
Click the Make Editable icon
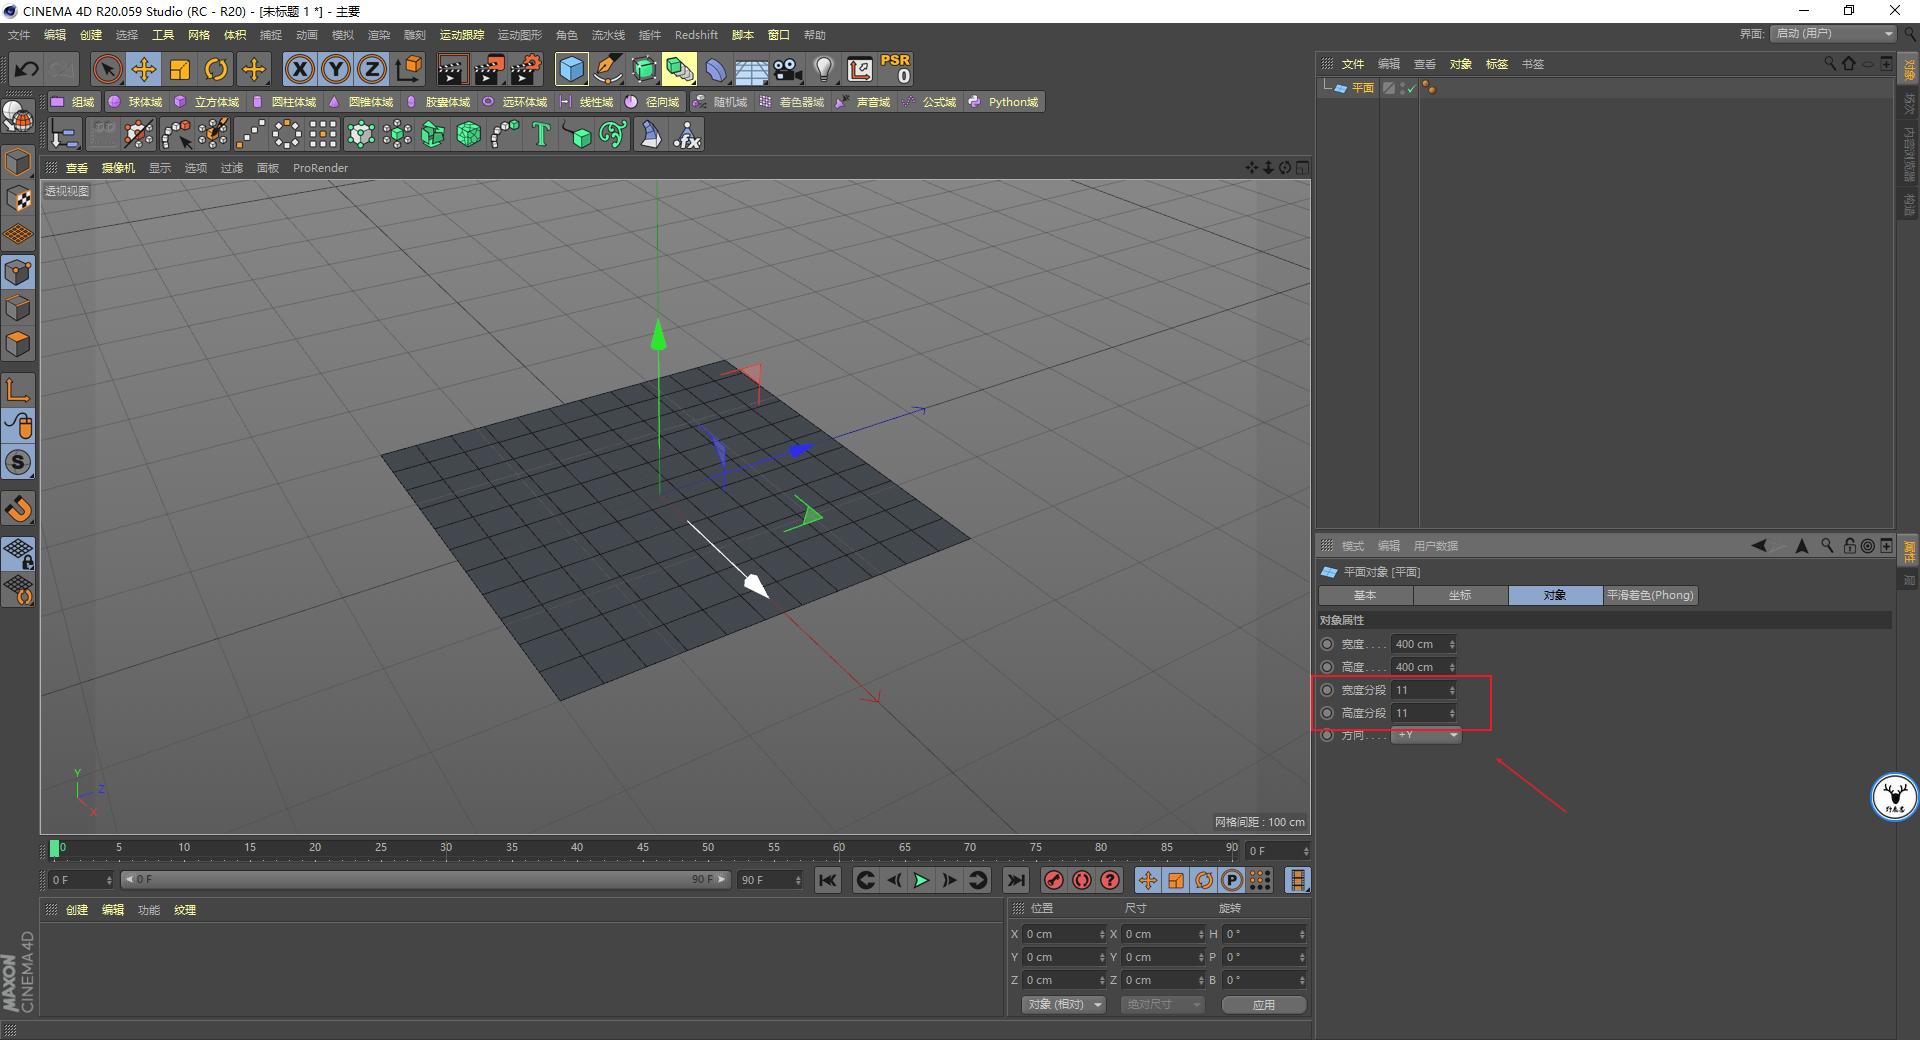click(x=18, y=117)
